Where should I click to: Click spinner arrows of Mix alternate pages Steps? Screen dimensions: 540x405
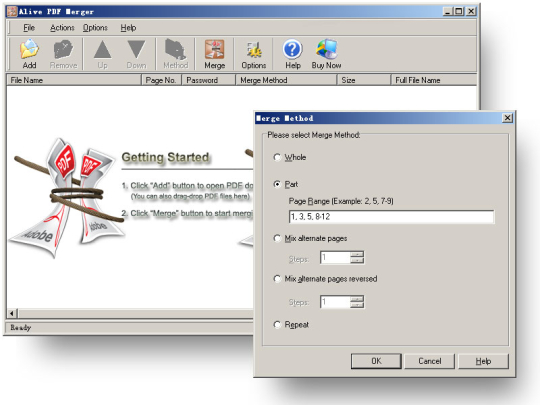[x=357, y=258]
